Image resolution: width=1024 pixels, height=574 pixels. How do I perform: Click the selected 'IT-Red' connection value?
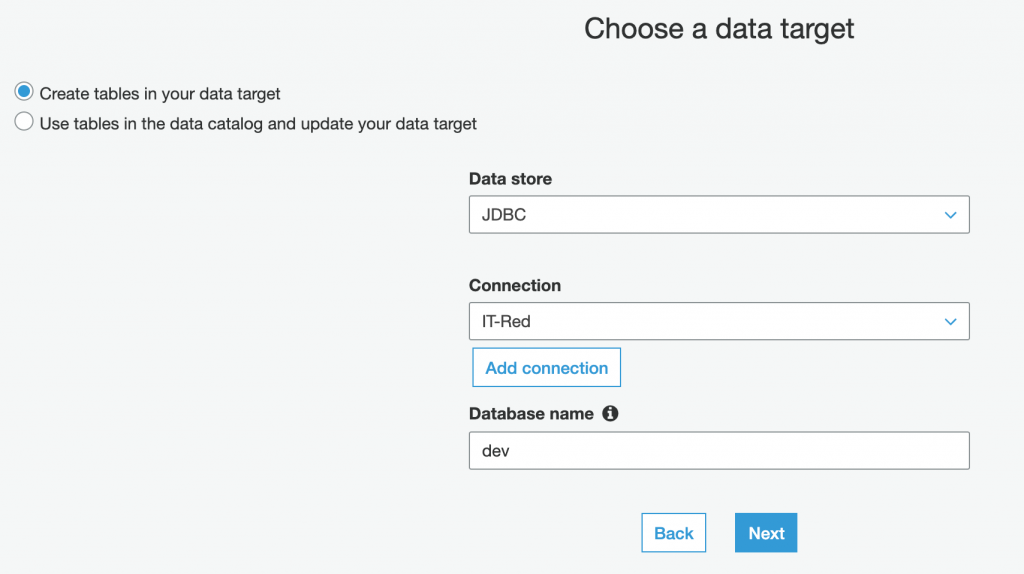tap(507, 321)
